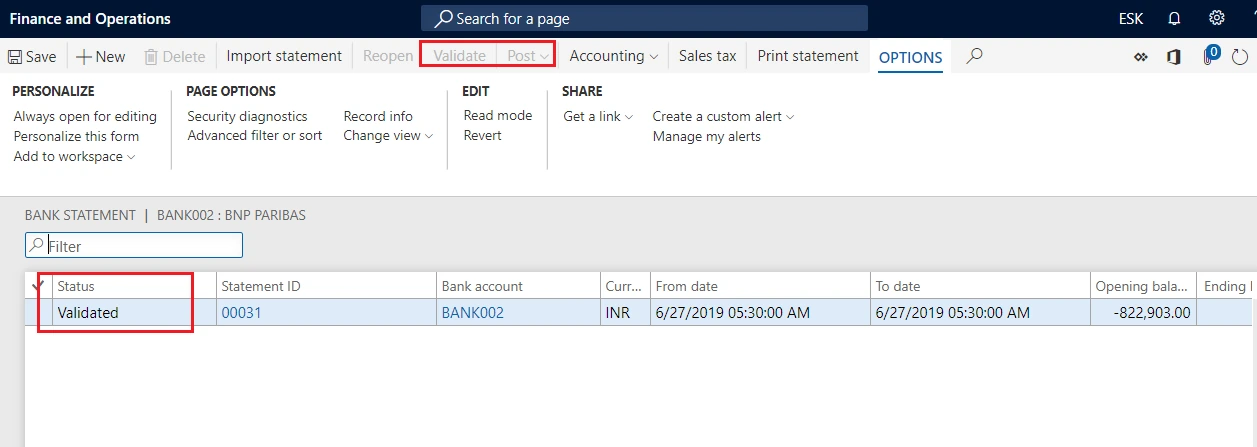Screen dimensions: 1257x447
Task: Click the Validated status cell
Action: tap(133, 313)
